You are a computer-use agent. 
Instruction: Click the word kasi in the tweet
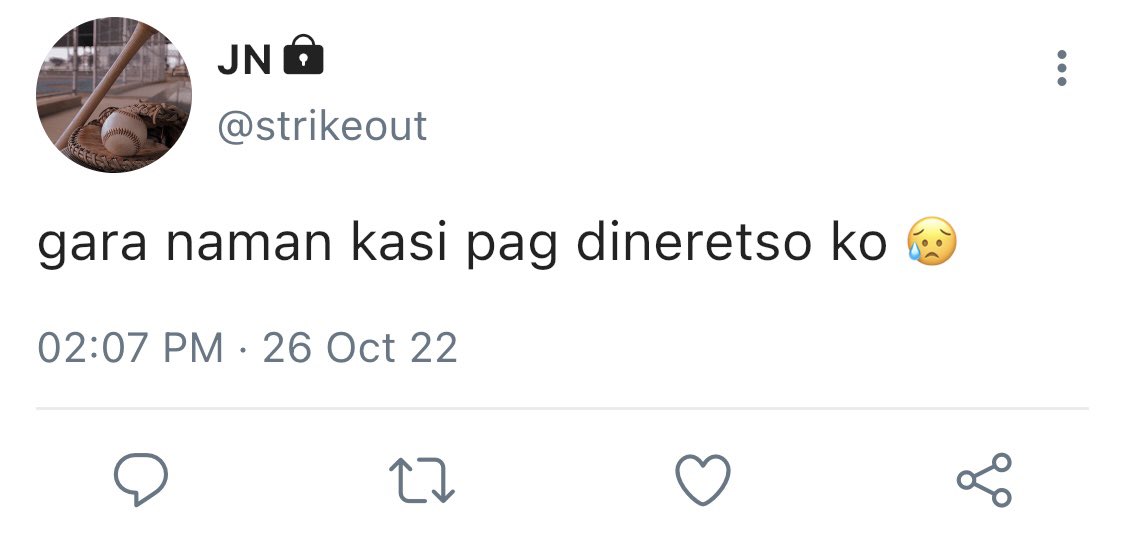[x=400, y=243]
